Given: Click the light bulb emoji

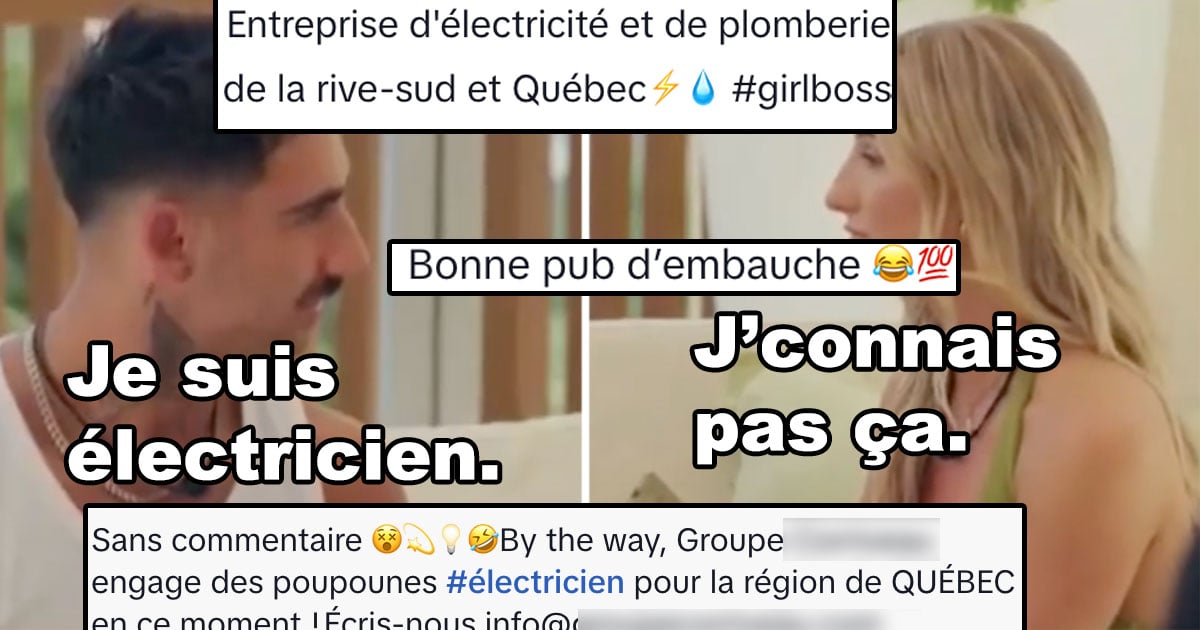Looking at the screenshot, I should point(450,541).
